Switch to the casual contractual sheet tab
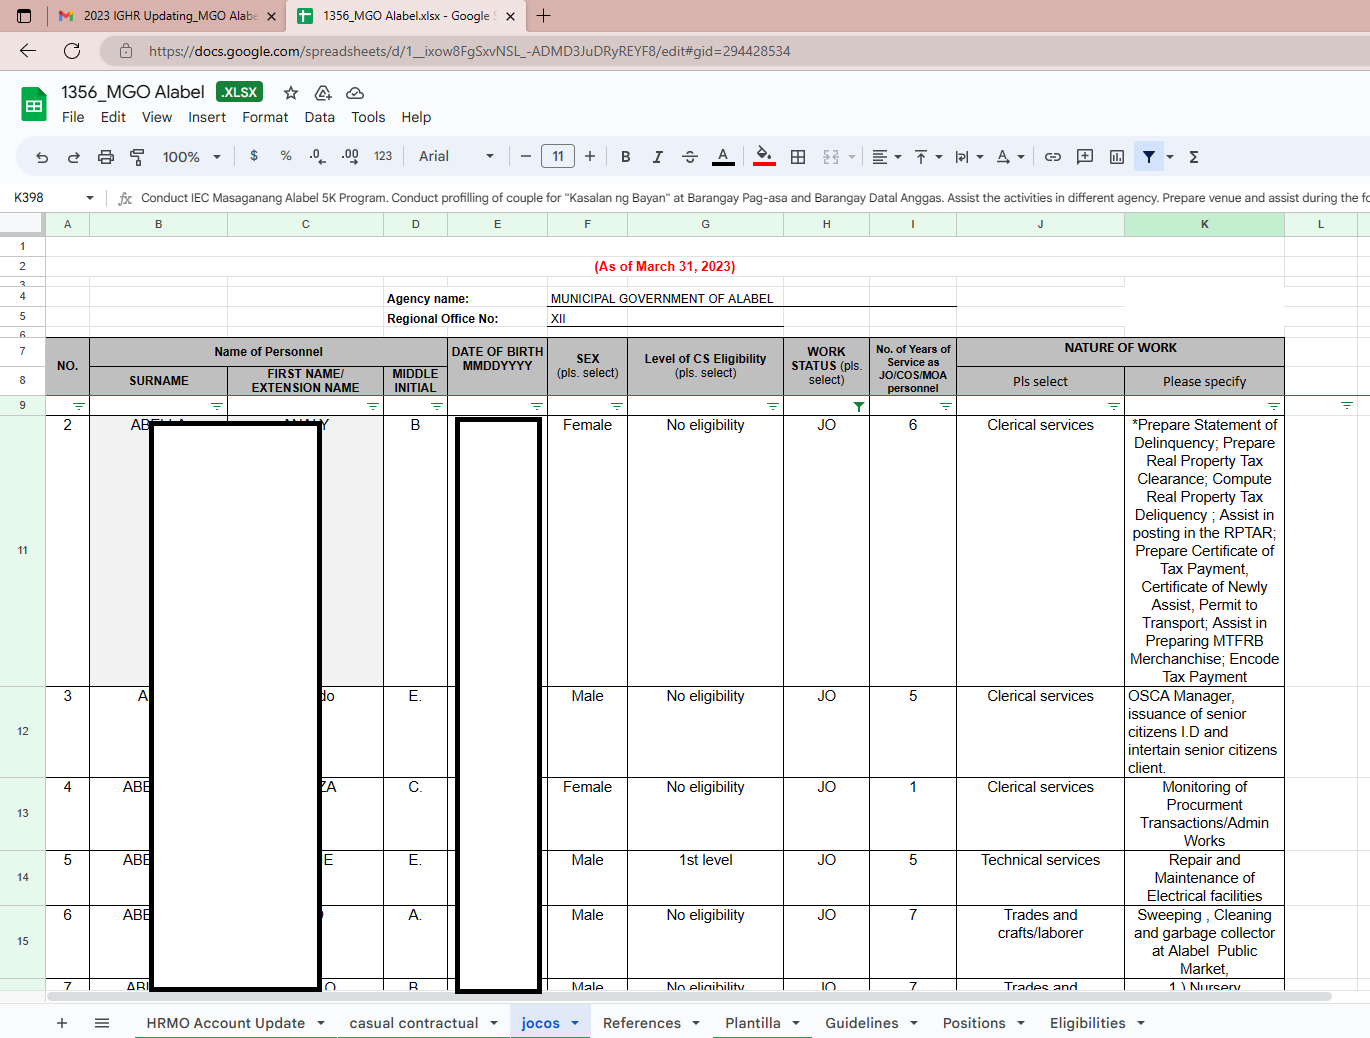Screen dimensions: 1370x1038 coord(414,1023)
